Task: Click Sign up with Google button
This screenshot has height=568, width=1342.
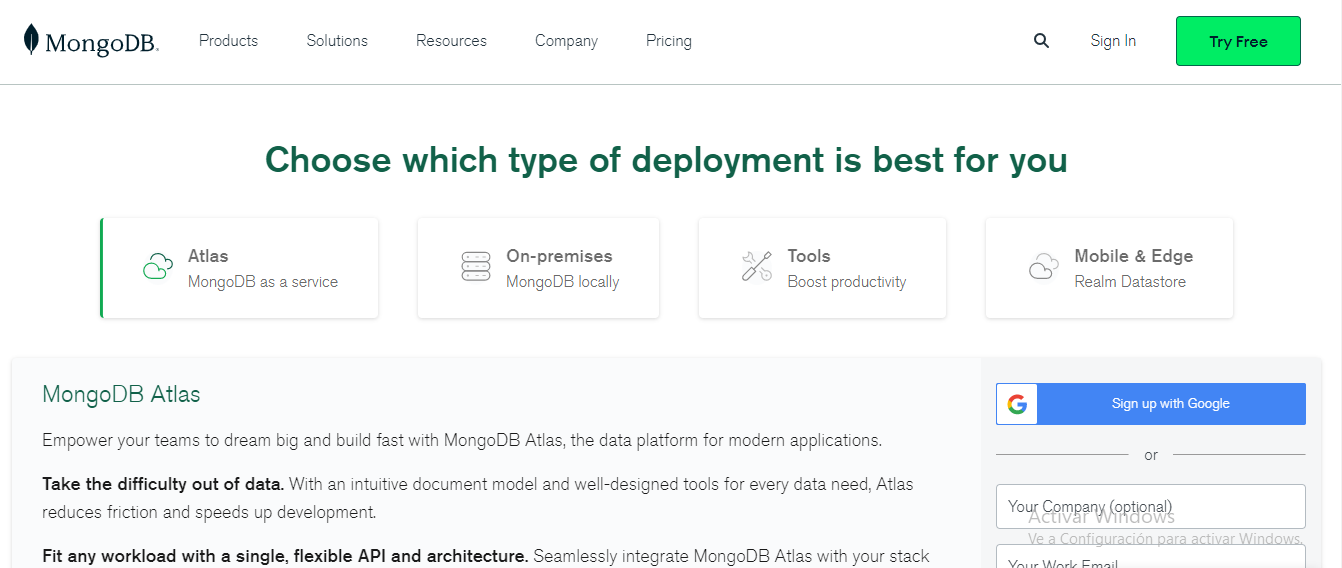Action: click(x=1151, y=404)
